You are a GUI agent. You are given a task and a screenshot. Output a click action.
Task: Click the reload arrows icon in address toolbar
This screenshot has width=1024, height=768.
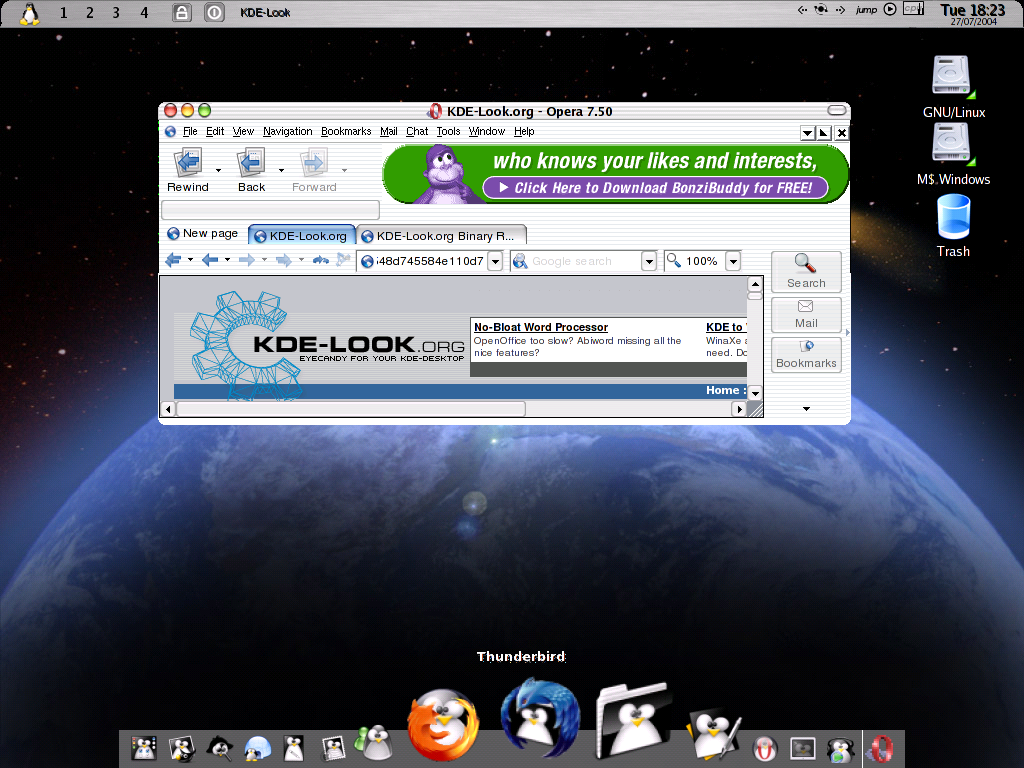(x=321, y=260)
